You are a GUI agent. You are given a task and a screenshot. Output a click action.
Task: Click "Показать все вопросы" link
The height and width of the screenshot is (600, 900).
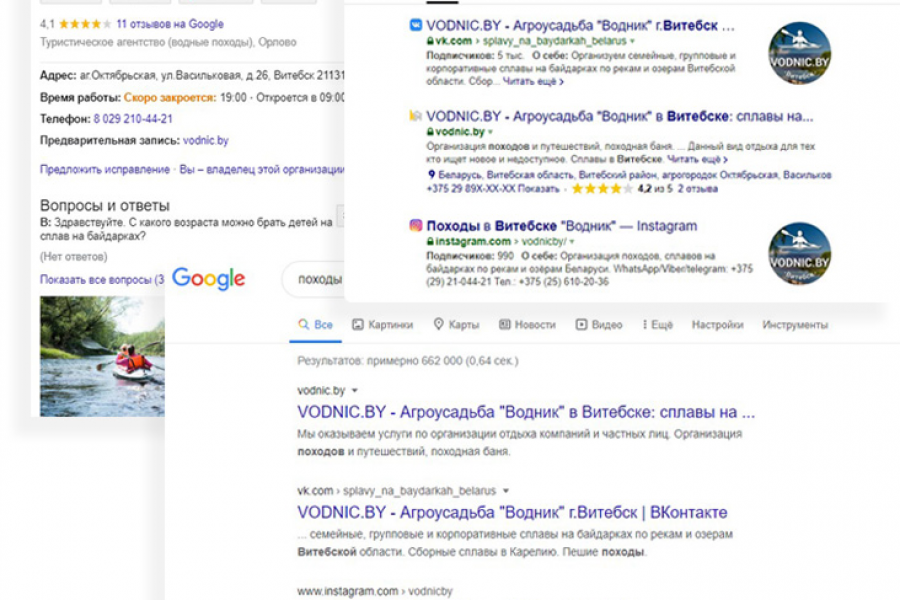(x=102, y=280)
